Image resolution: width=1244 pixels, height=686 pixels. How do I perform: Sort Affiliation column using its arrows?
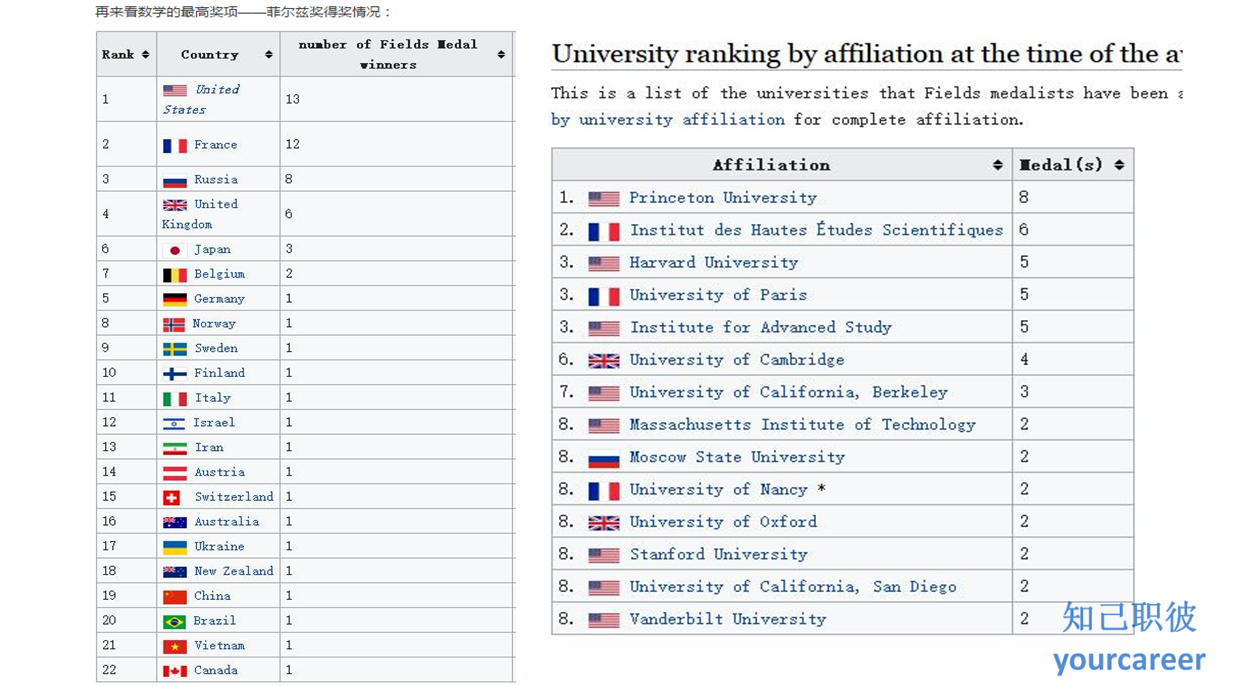click(x=997, y=165)
